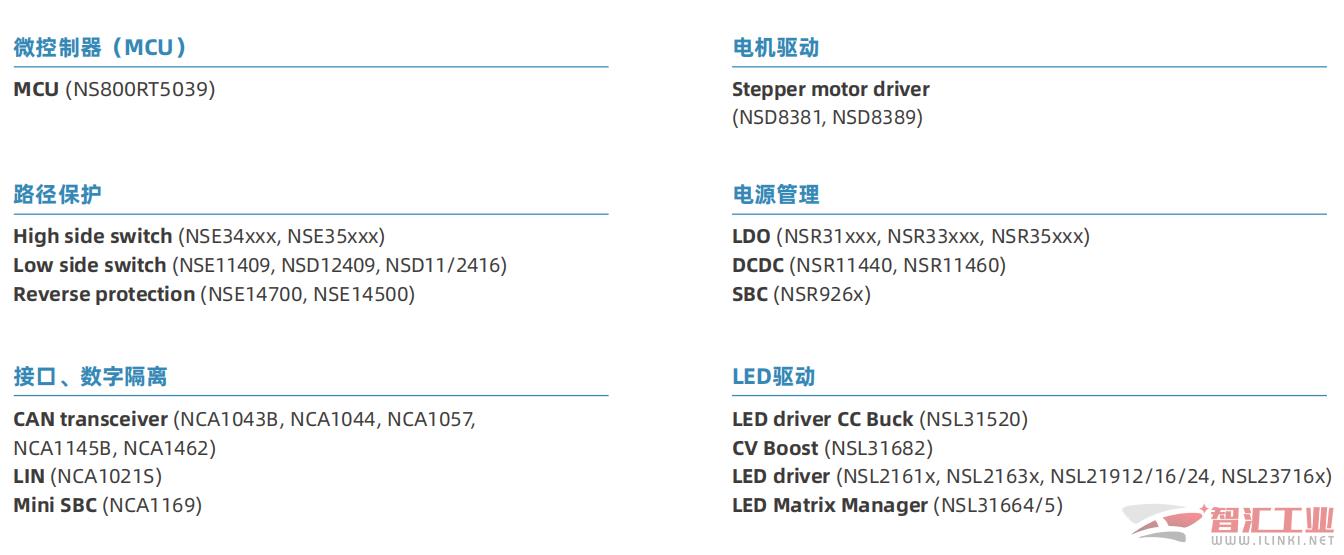Click the Reverse protection entry
This screenshot has height=555, width=1344.
coord(214,294)
